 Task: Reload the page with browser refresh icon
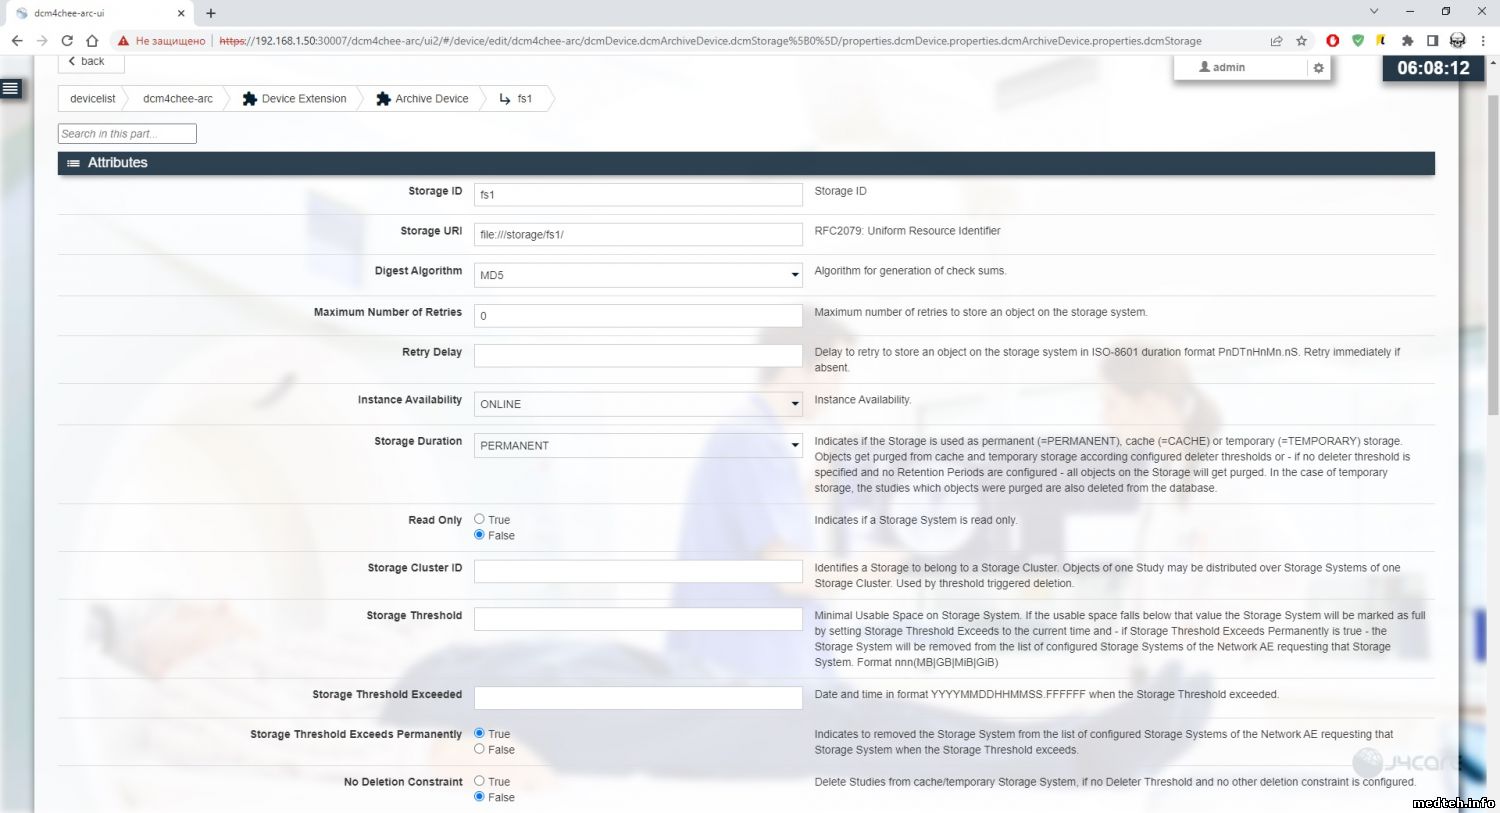click(67, 41)
